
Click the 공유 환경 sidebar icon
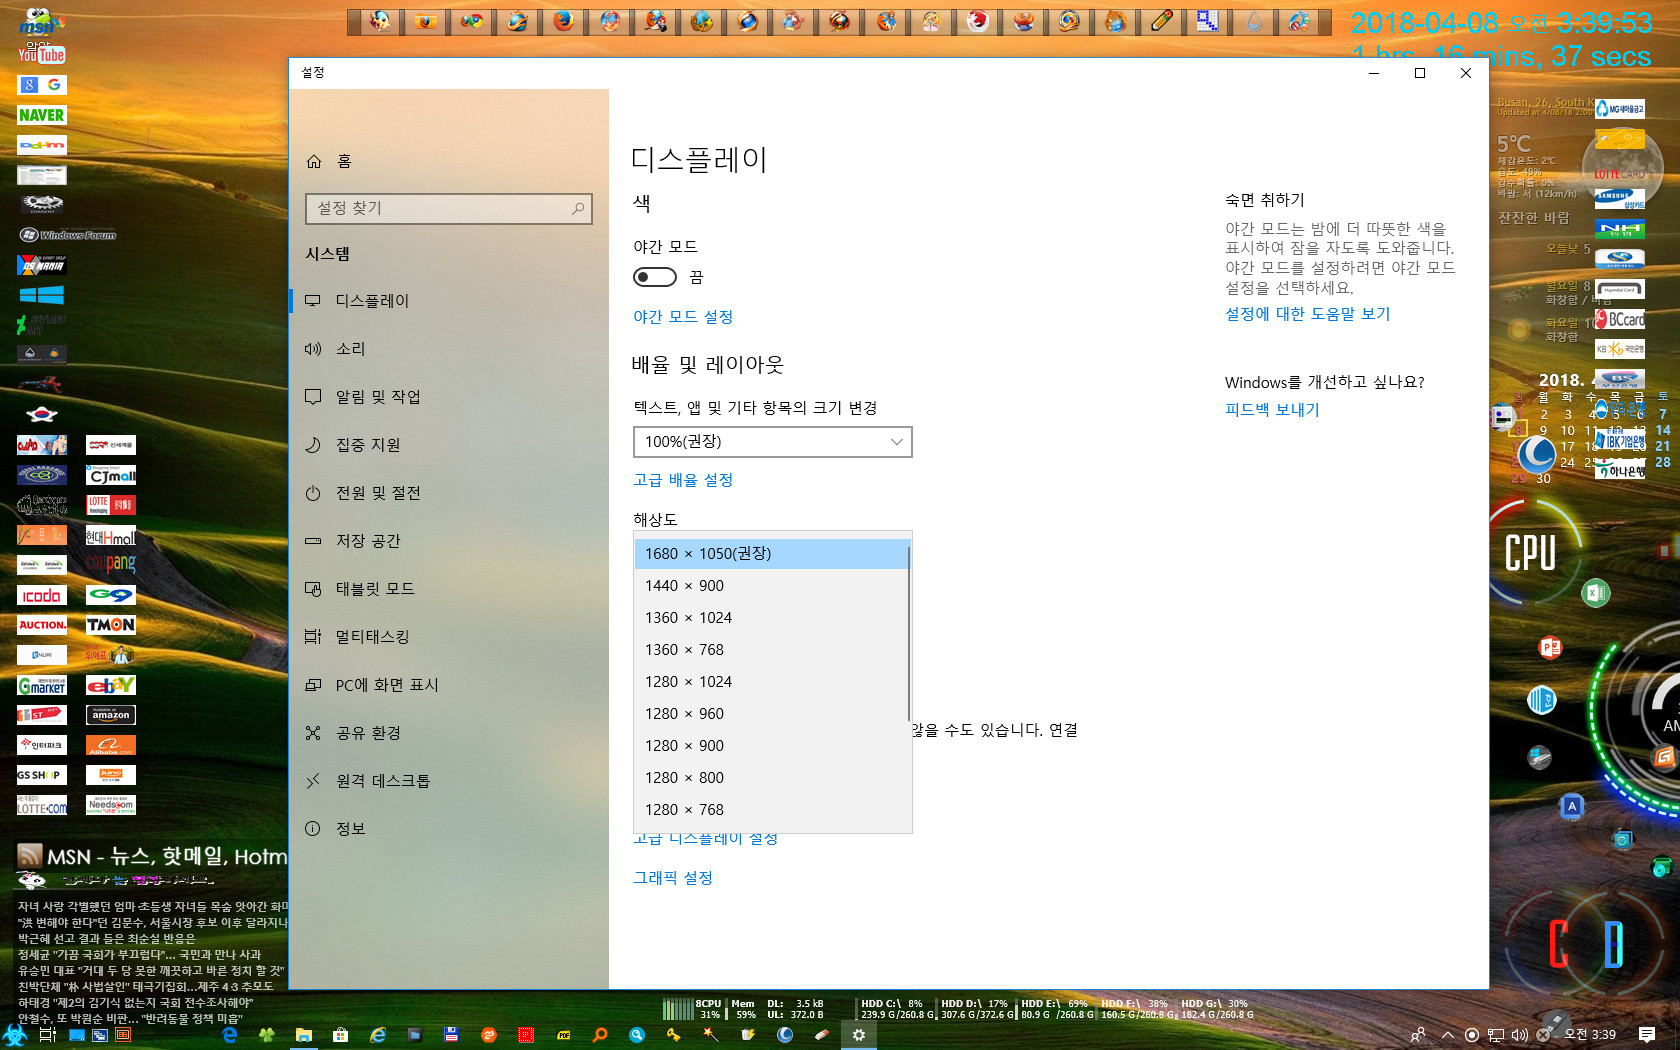(x=313, y=733)
